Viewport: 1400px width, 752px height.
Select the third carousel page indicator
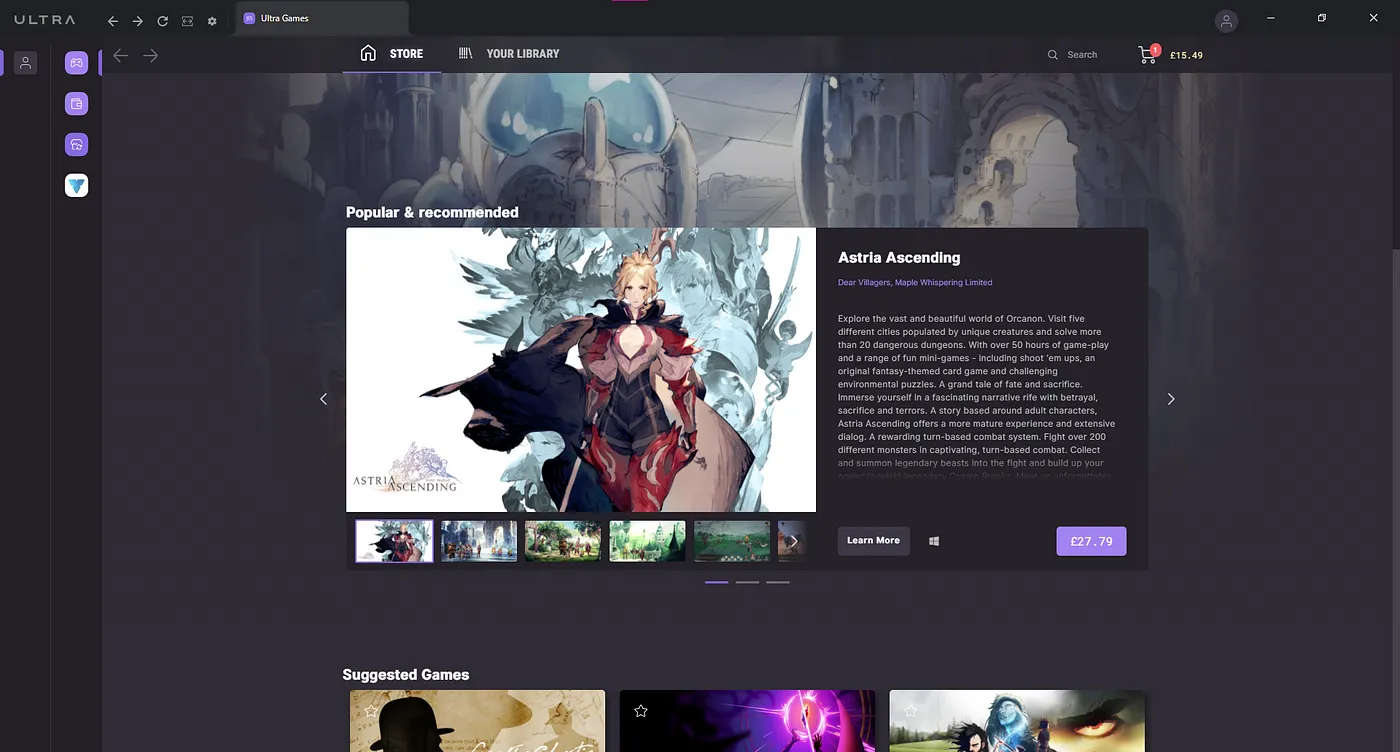[x=778, y=582]
